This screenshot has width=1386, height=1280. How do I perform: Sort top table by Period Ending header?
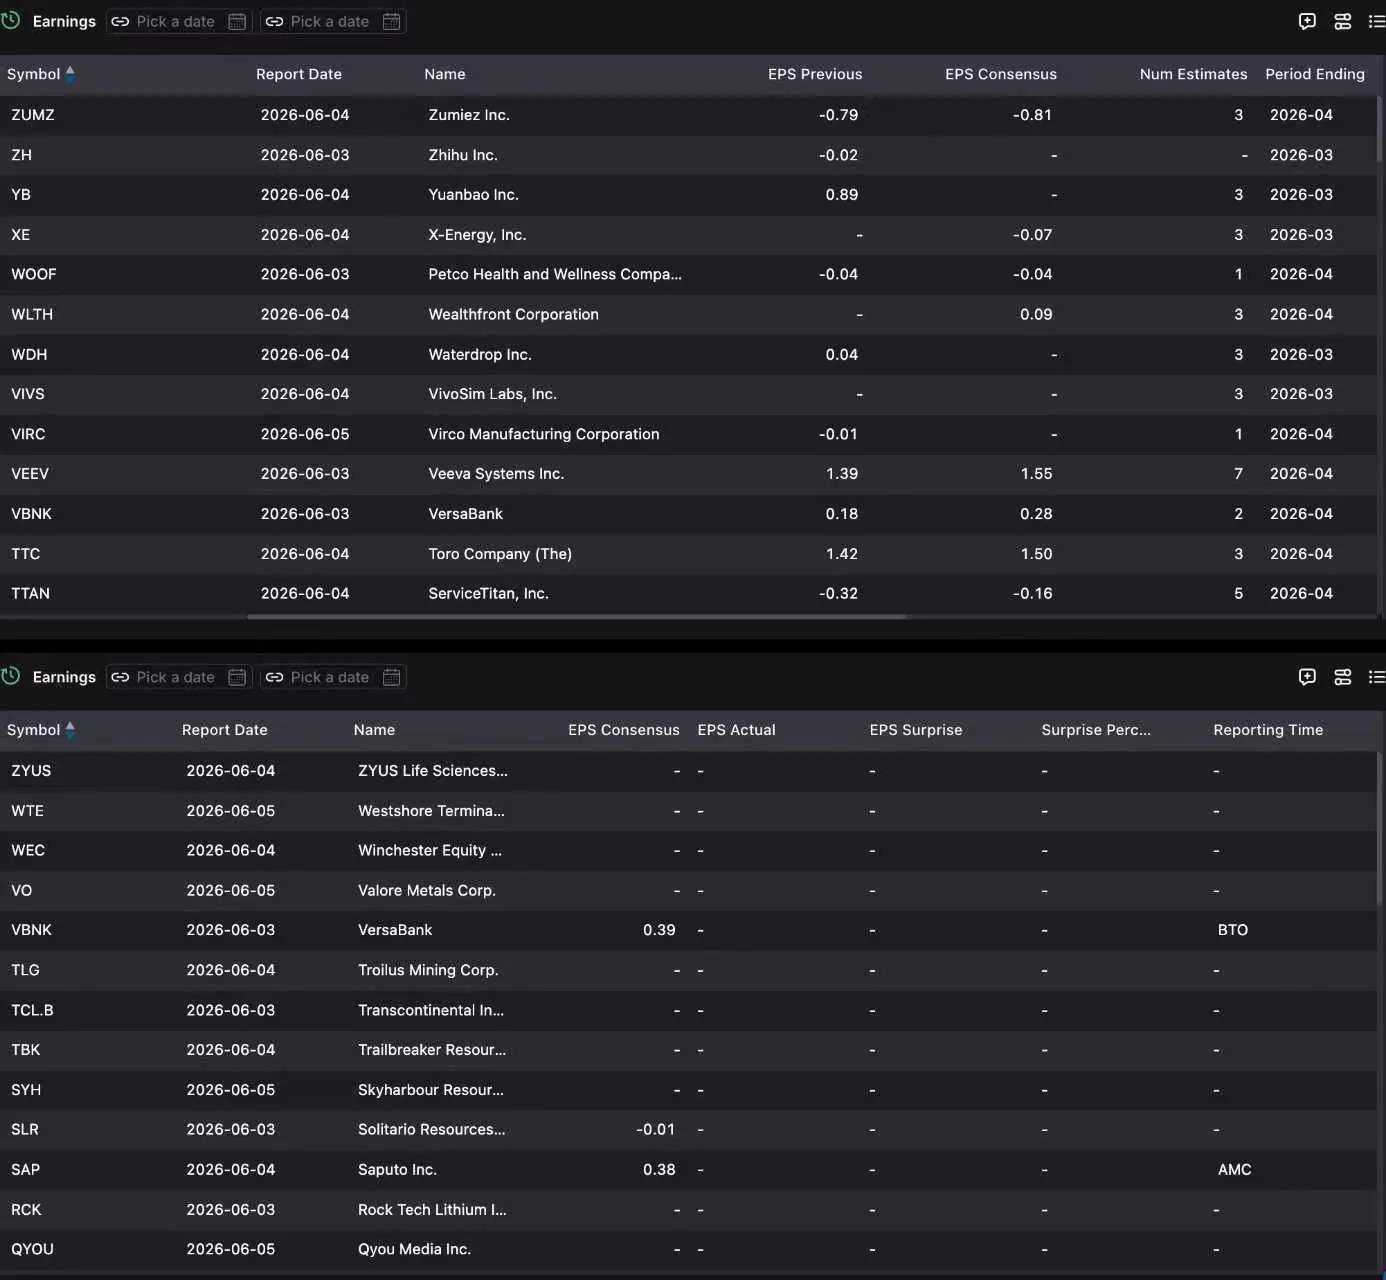click(x=1315, y=74)
